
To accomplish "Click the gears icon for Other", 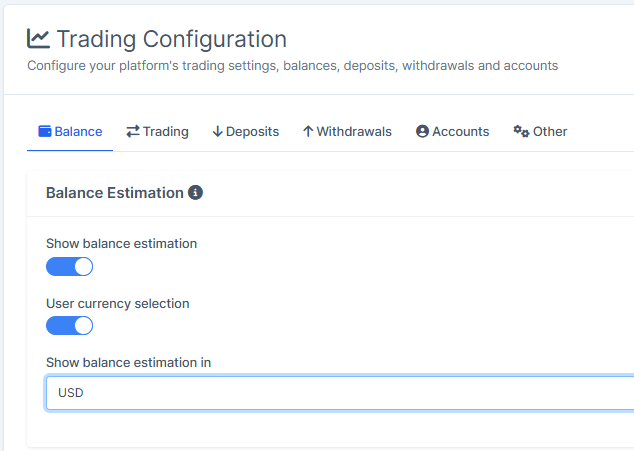I will pyautogui.click(x=521, y=131).
